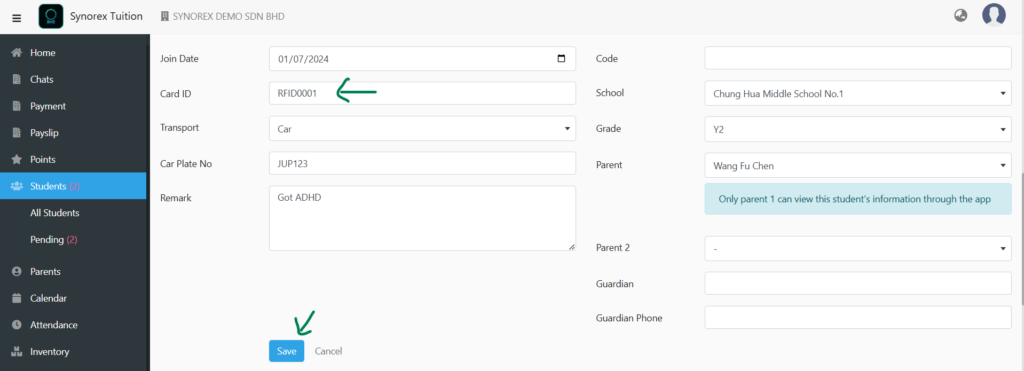1024x371 pixels.
Task: Open Payslip in the sidebar
Action: point(44,133)
